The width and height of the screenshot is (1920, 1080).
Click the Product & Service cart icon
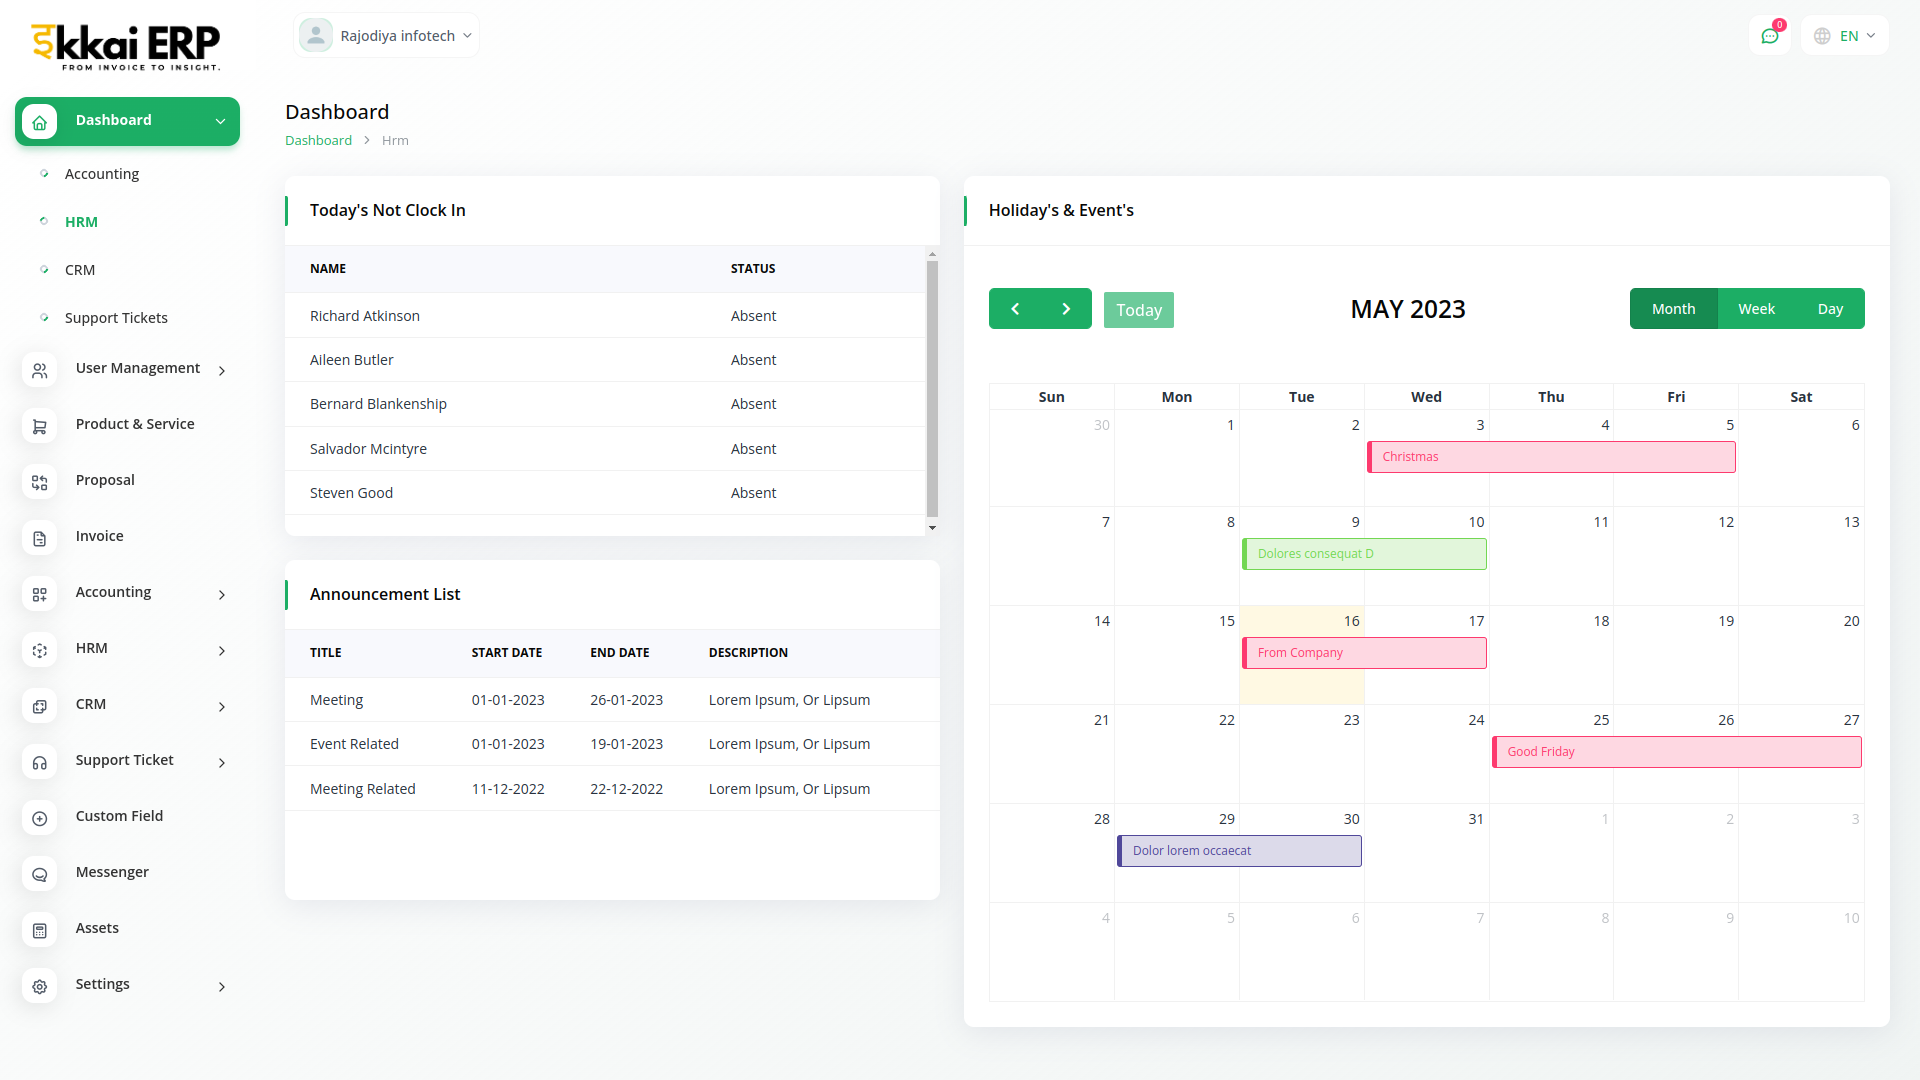click(40, 426)
